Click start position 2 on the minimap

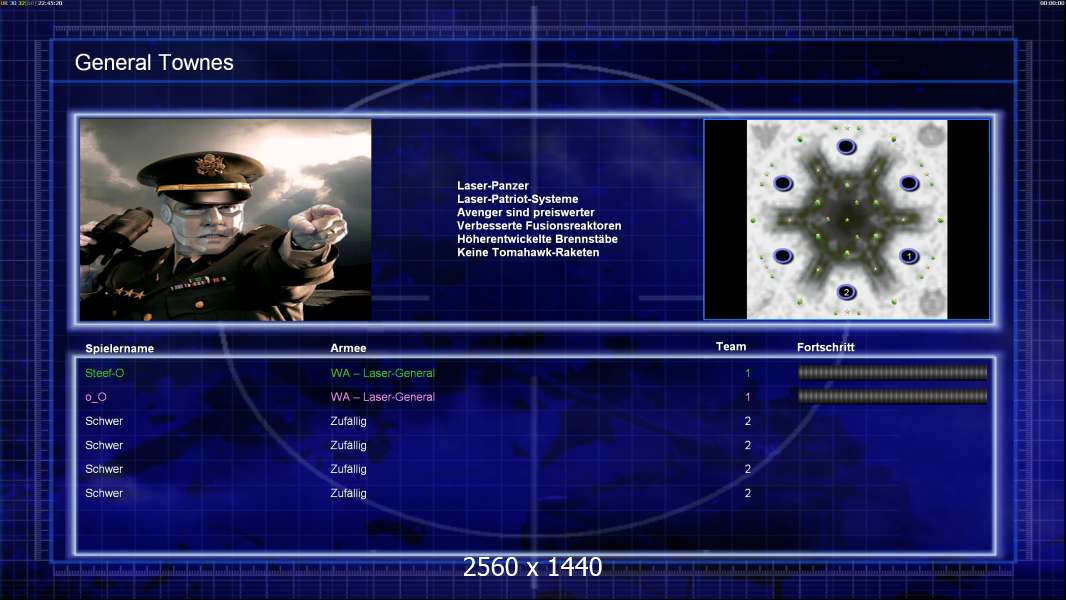tap(846, 292)
